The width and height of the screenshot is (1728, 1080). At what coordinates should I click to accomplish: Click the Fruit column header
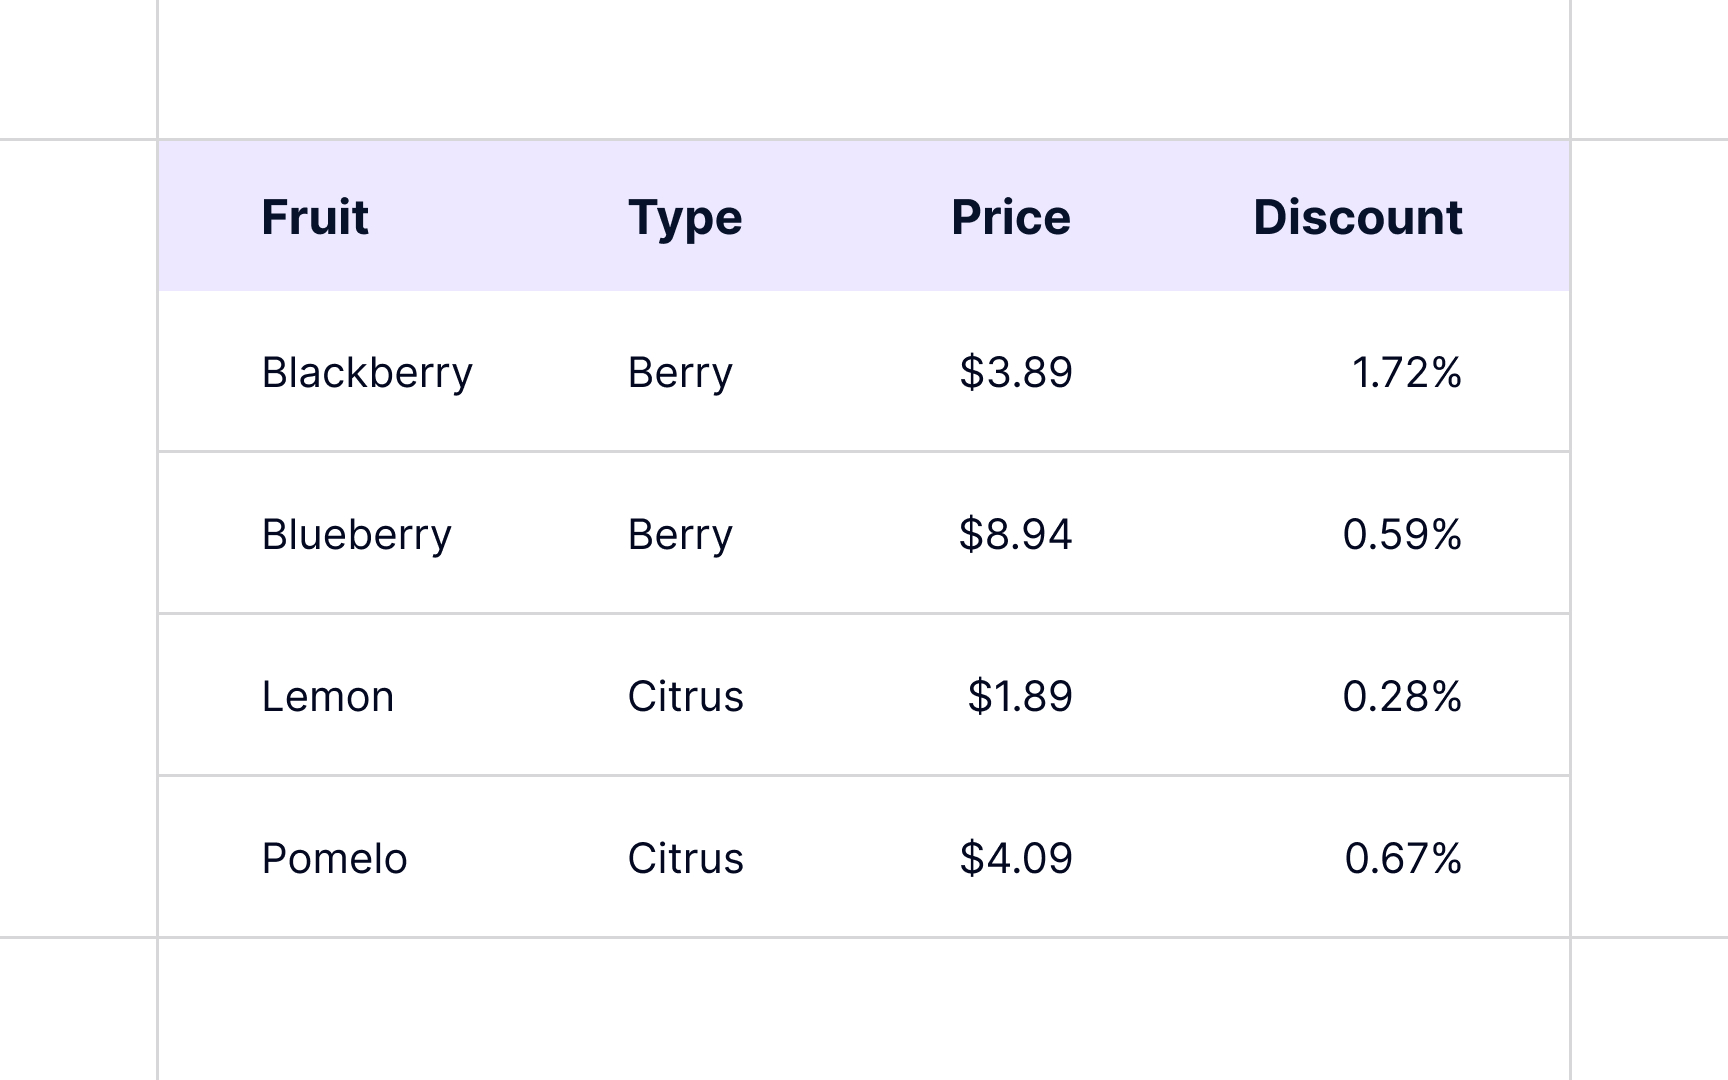click(x=315, y=217)
